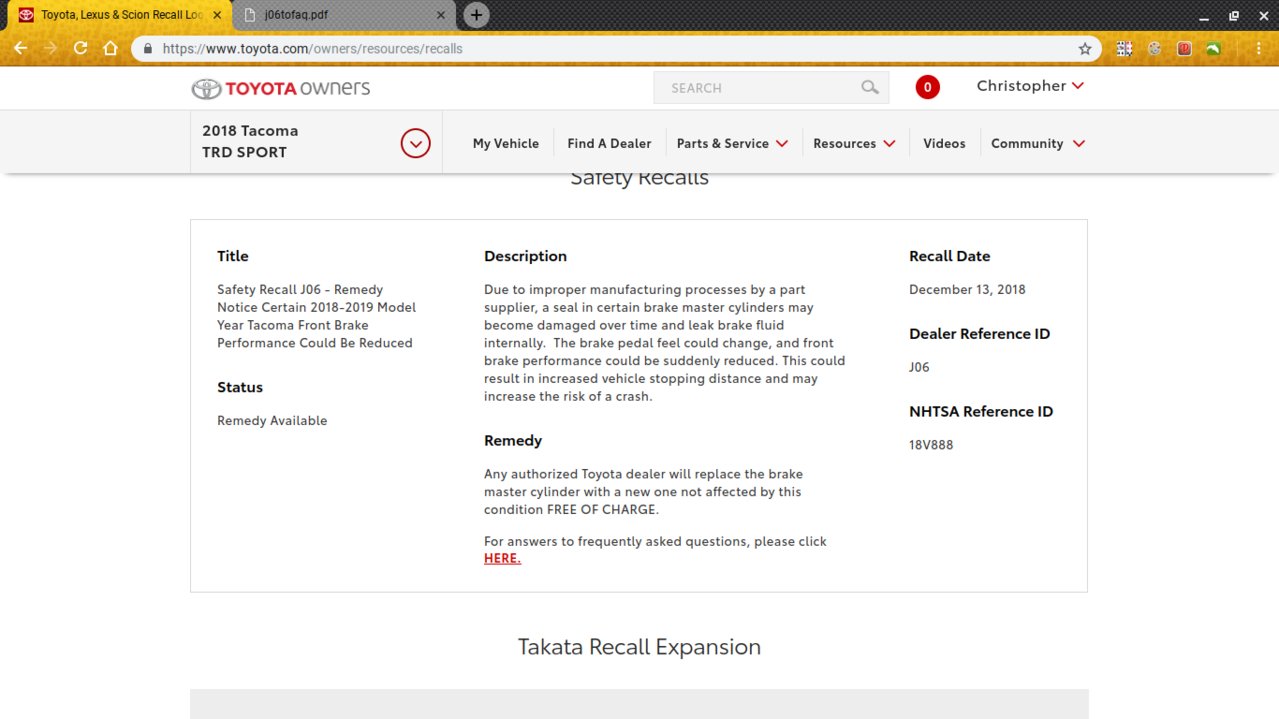Expand the Community menu

[x=1038, y=143]
